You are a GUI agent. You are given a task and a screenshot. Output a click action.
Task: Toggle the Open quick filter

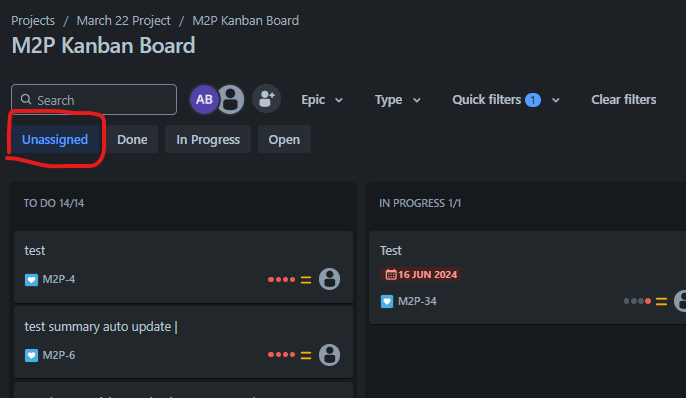pos(284,140)
